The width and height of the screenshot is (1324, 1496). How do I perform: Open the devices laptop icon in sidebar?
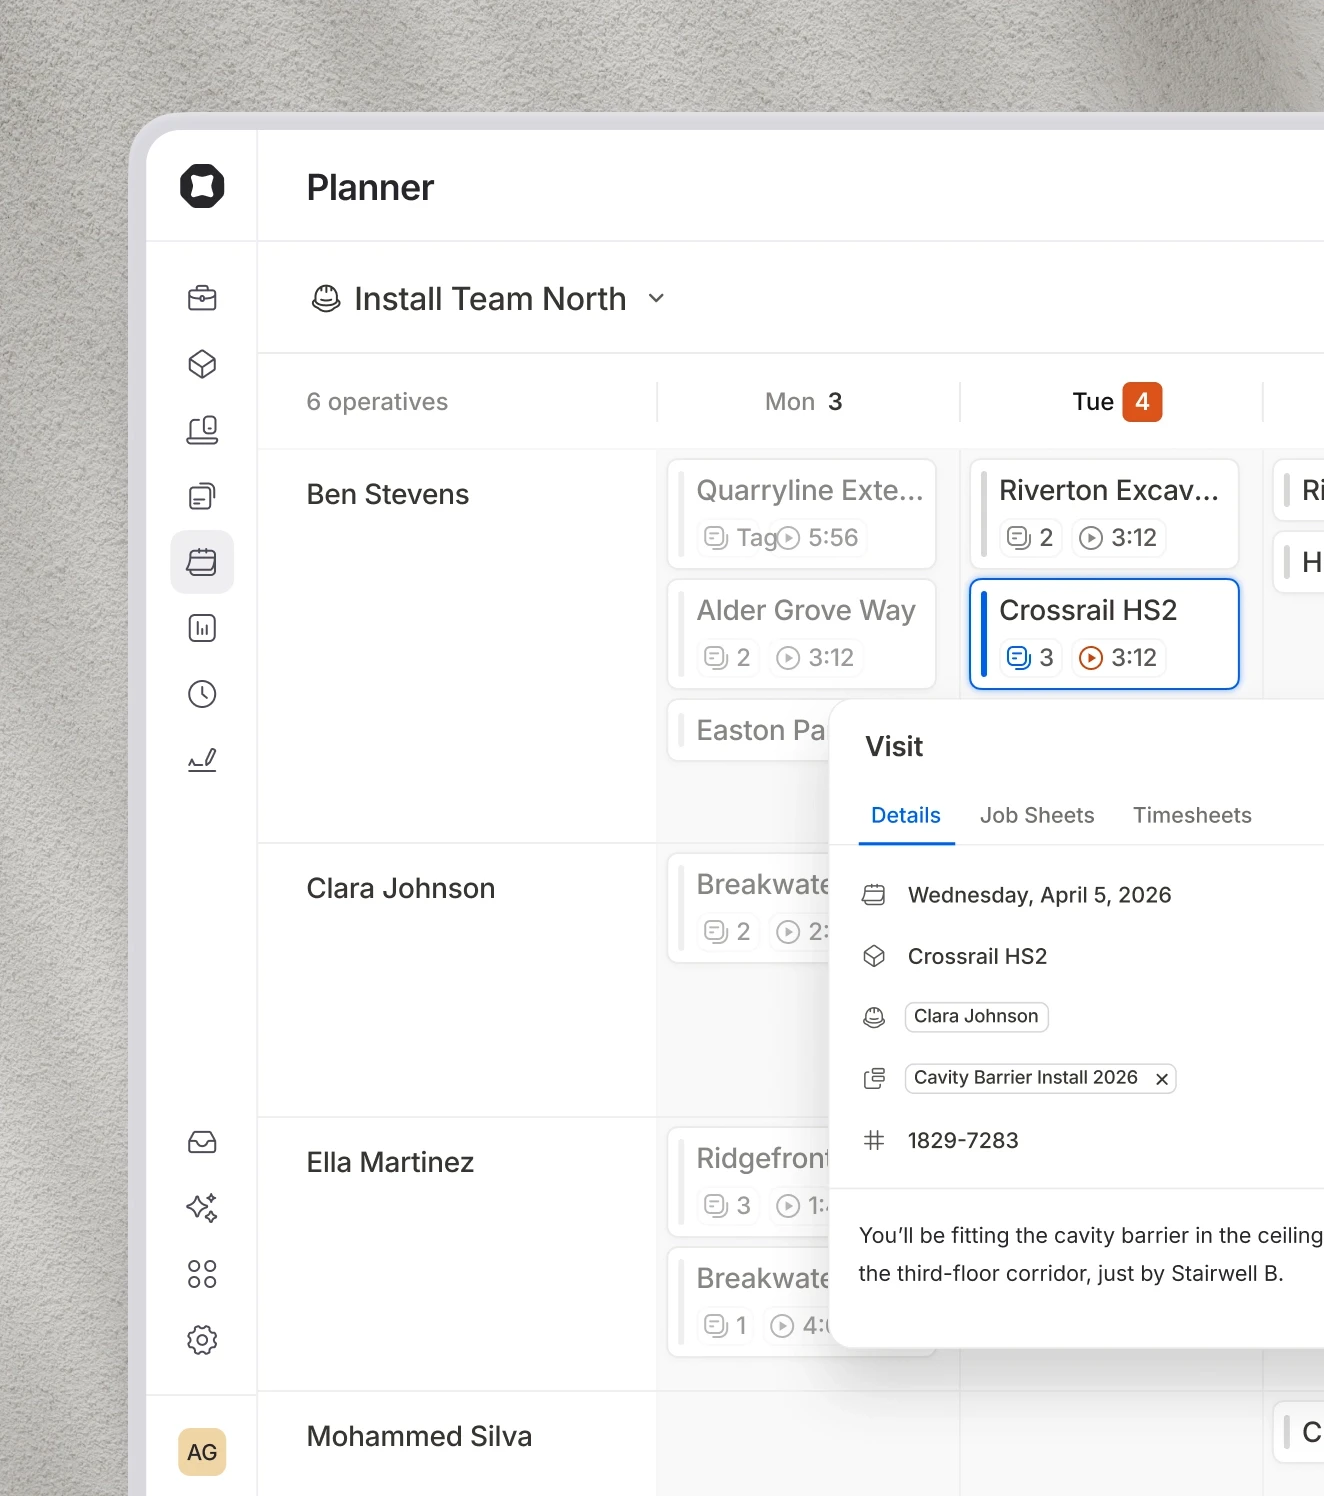202,429
